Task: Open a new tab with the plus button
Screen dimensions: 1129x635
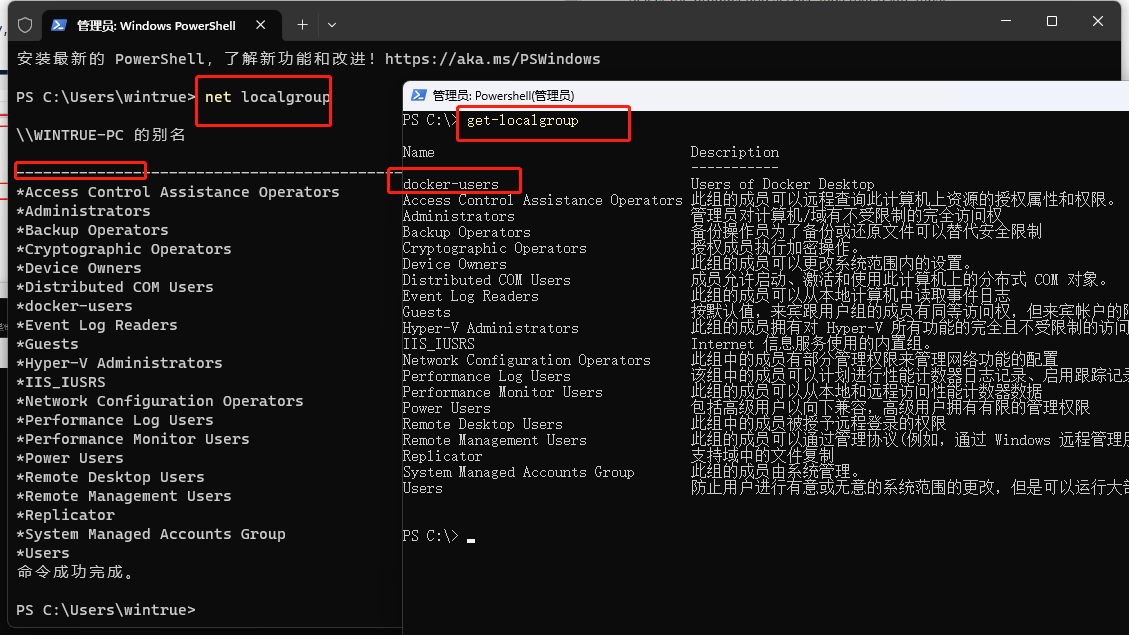Action: click(302, 25)
